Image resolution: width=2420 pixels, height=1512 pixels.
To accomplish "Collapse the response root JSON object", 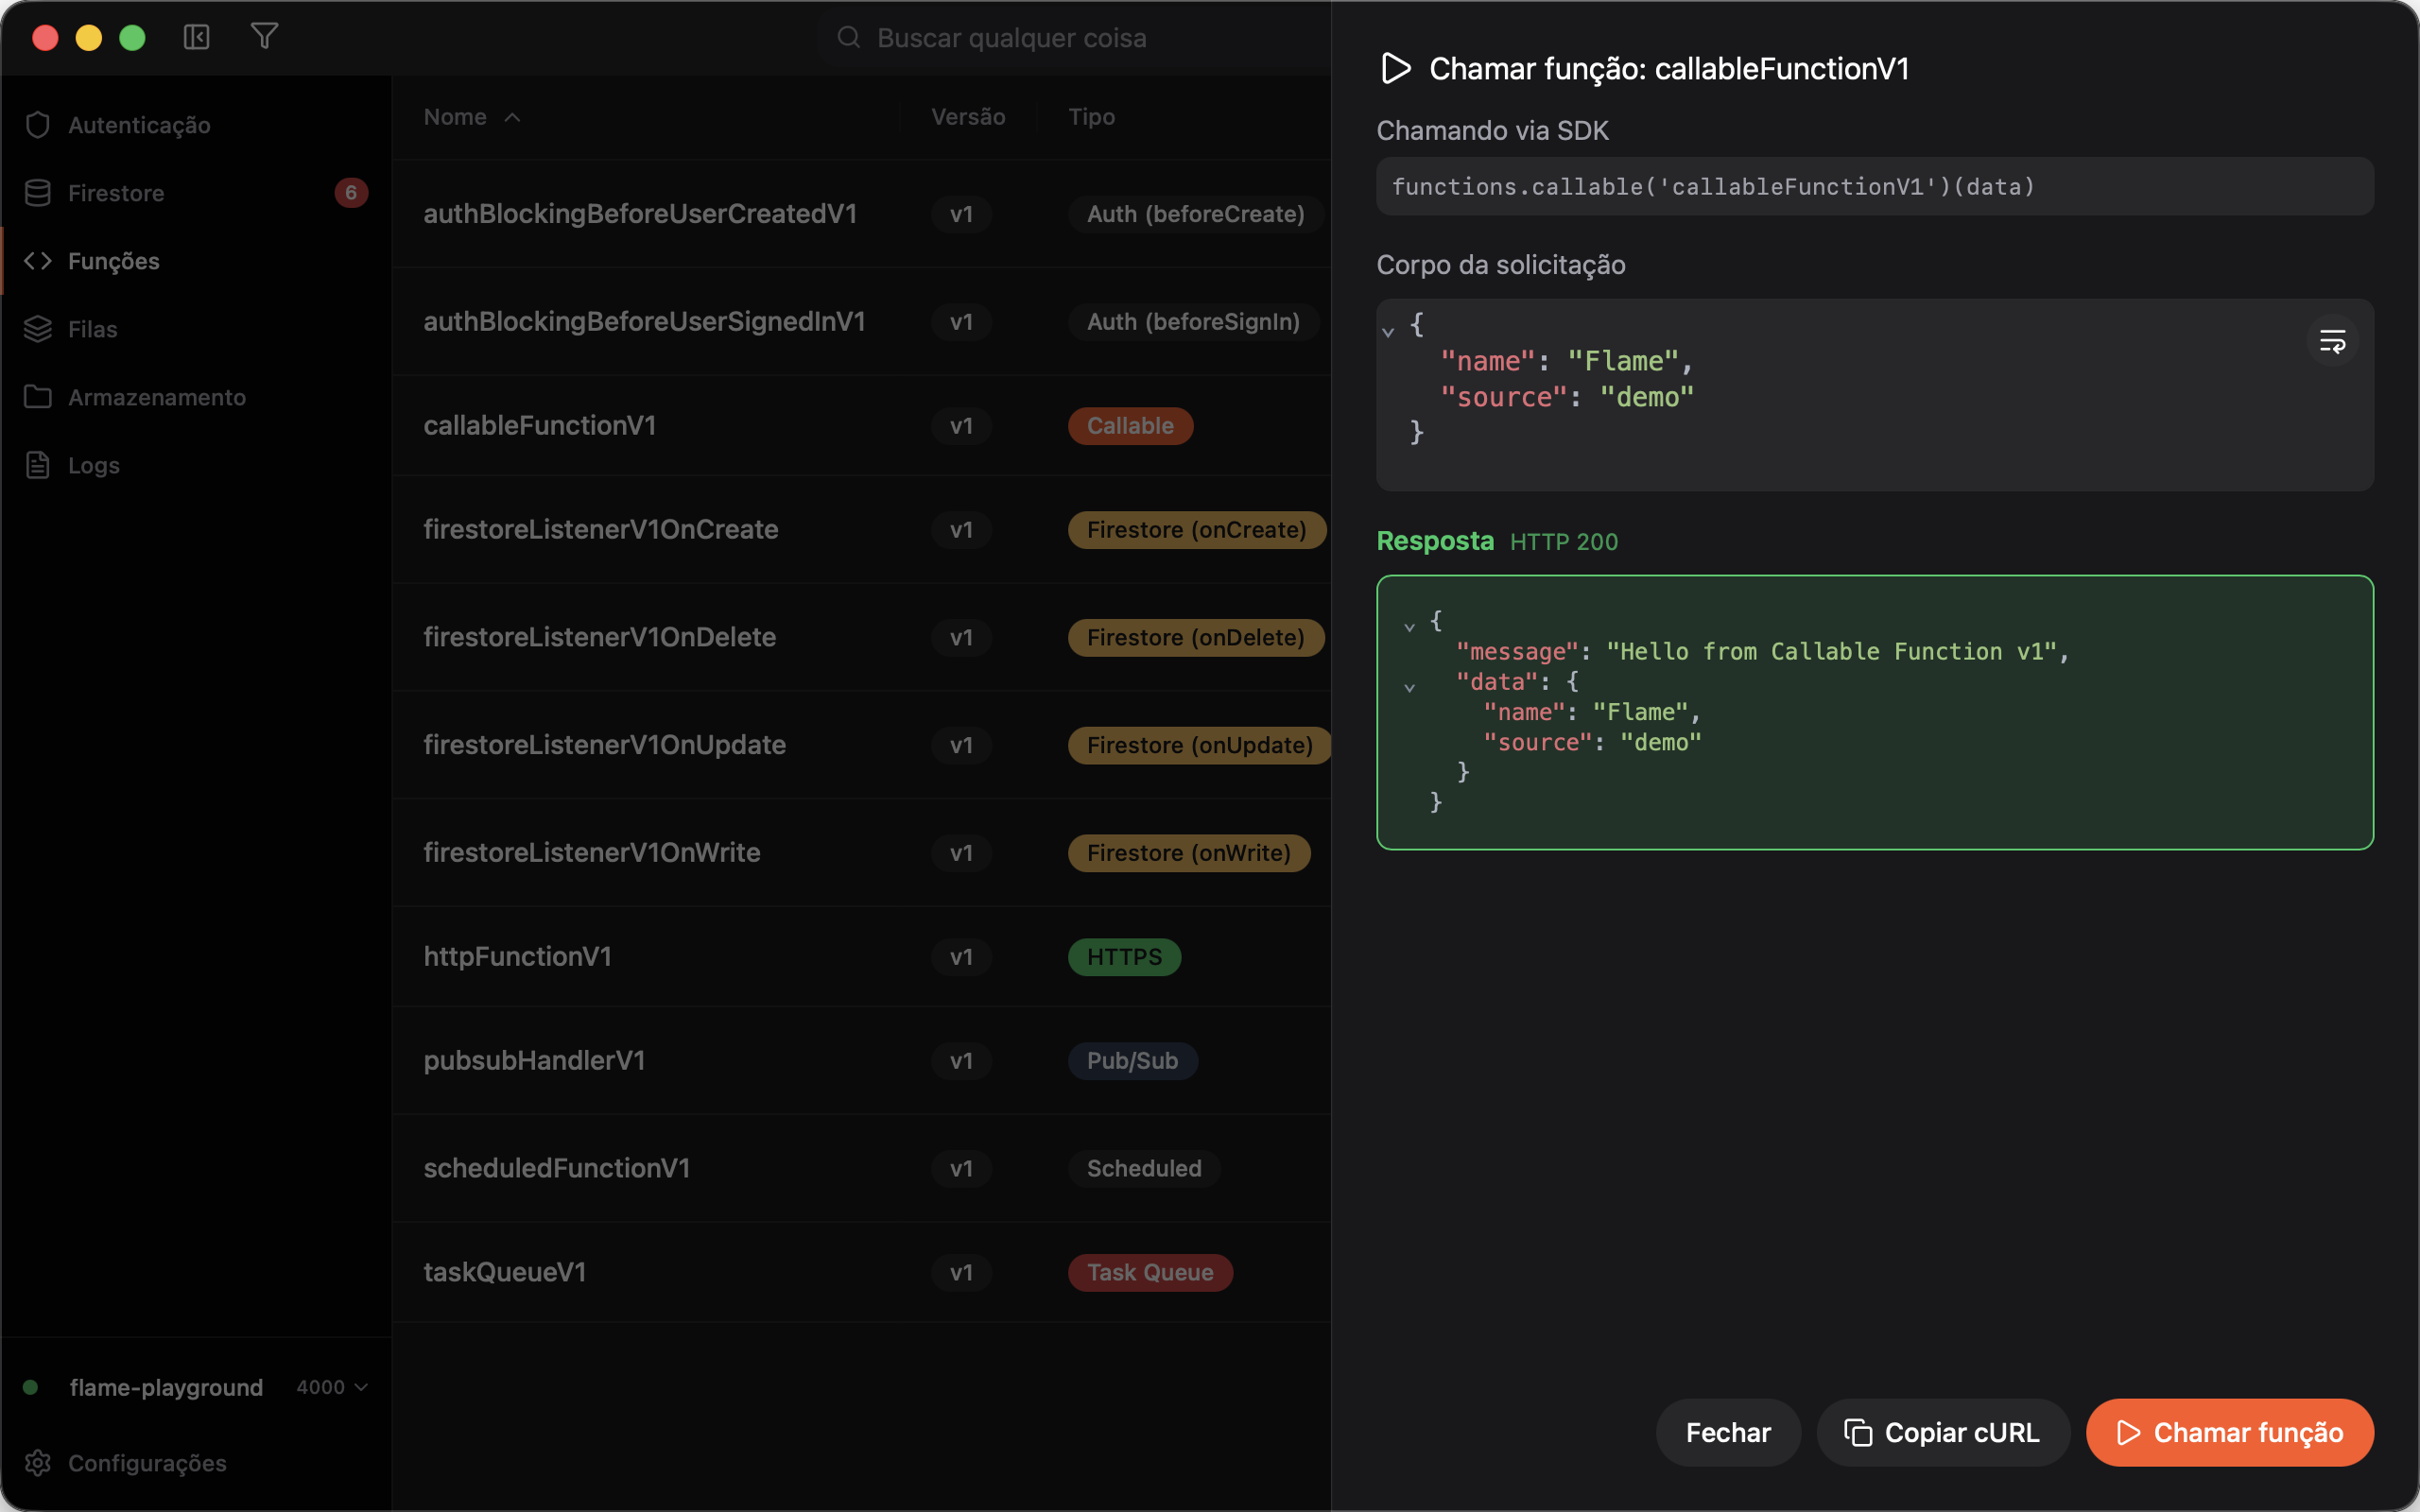I will [1409, 627].
